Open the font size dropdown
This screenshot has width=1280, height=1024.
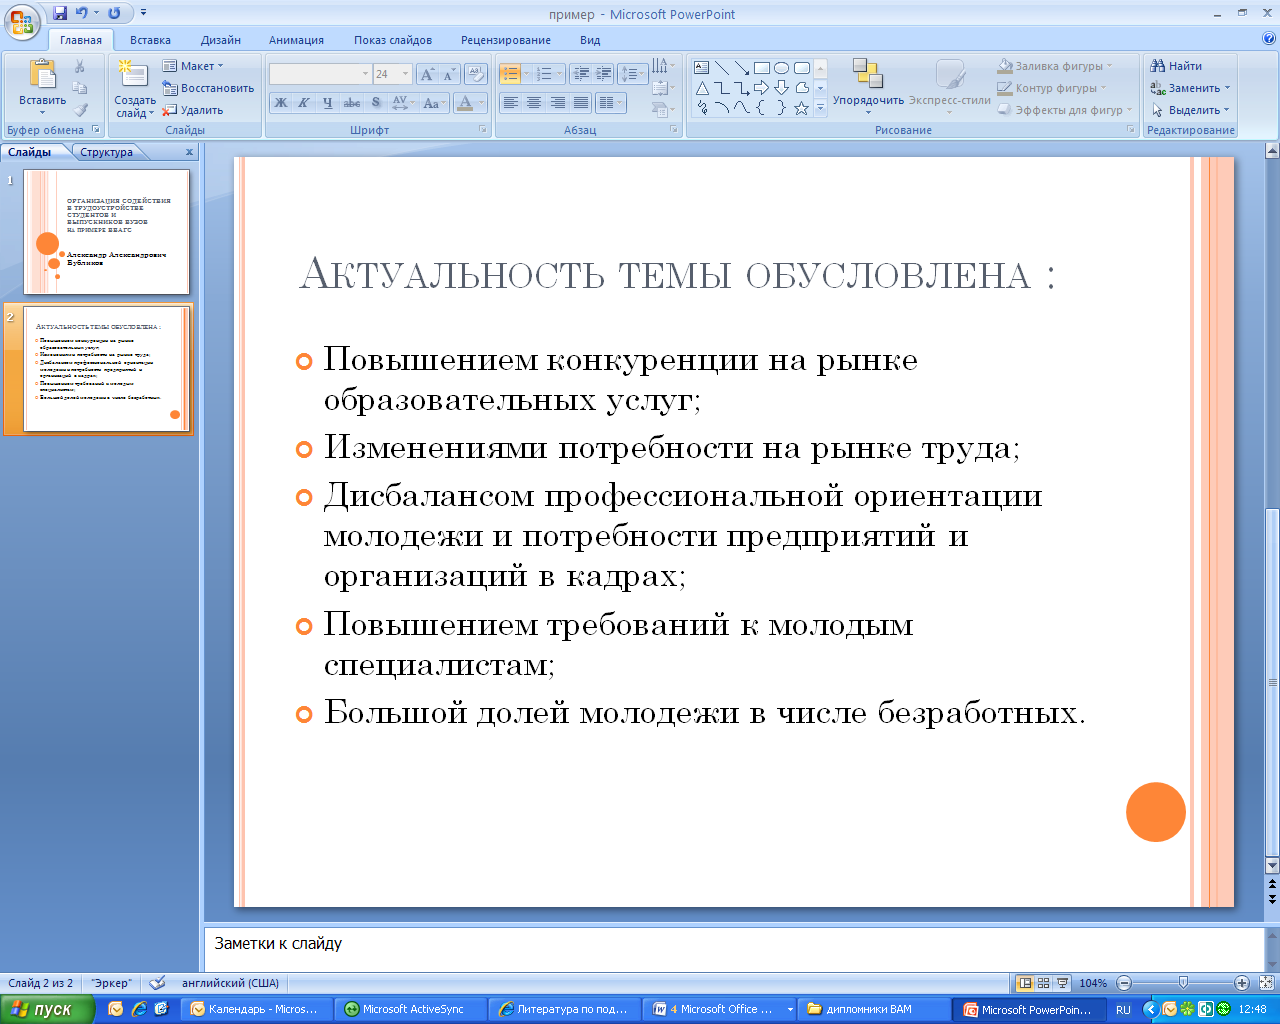405,74
